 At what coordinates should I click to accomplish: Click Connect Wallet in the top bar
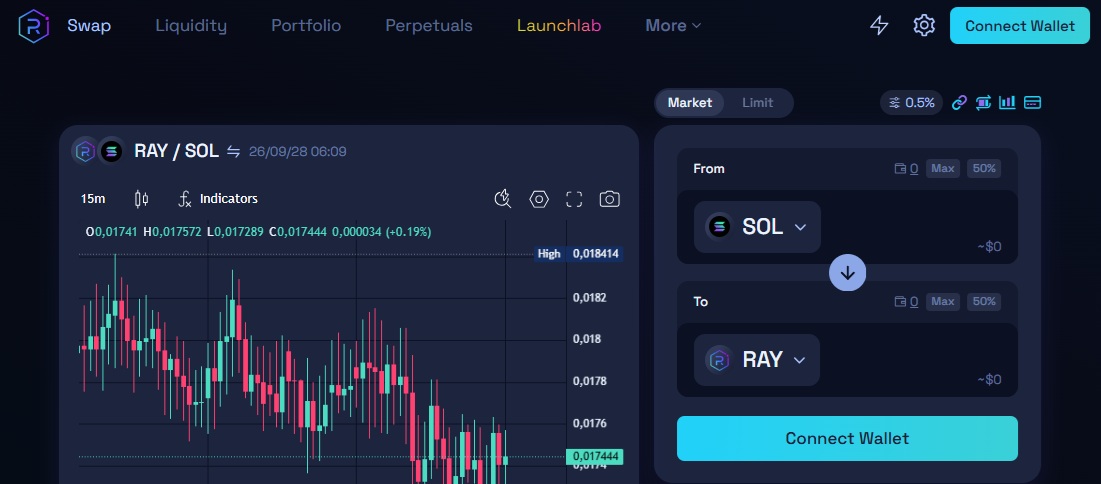(x=1020, y=26)
